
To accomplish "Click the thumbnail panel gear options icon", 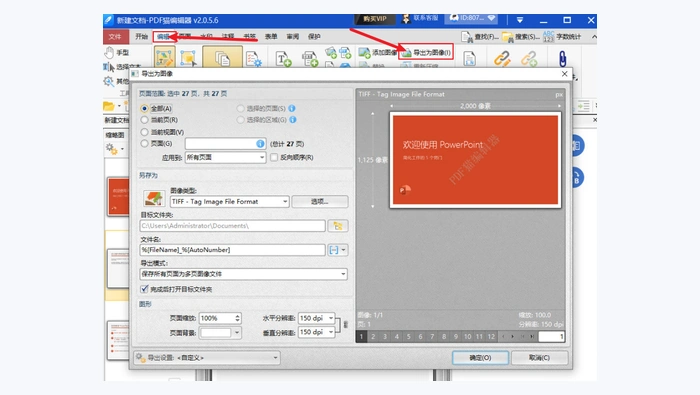I will pos(112,149).
